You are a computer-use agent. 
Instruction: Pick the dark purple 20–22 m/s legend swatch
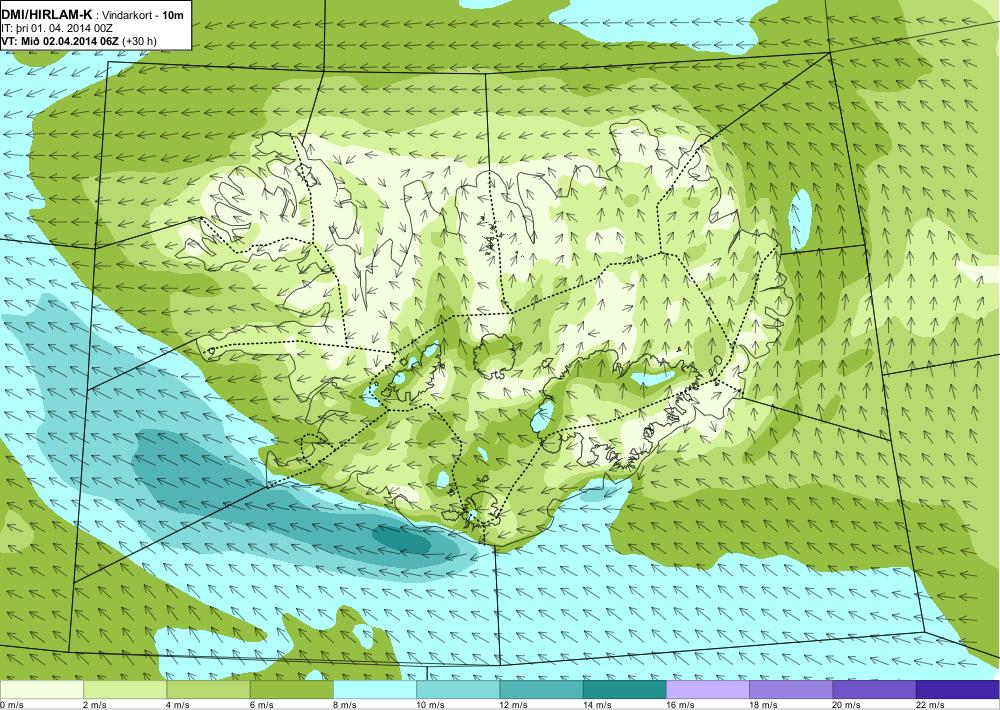pos(874,690)
